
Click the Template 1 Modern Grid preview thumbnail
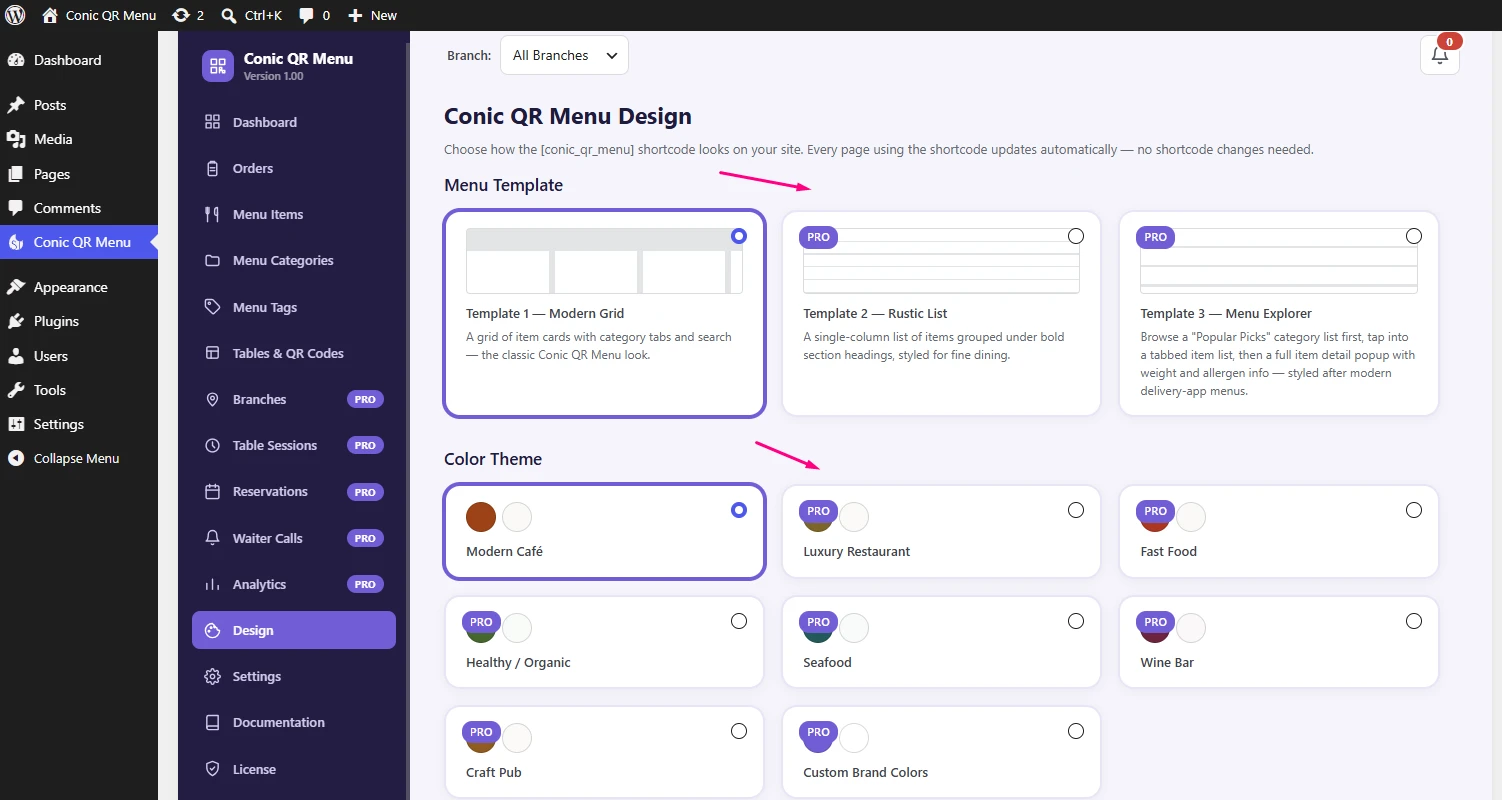pyautogui.click(x=604, y=261)
